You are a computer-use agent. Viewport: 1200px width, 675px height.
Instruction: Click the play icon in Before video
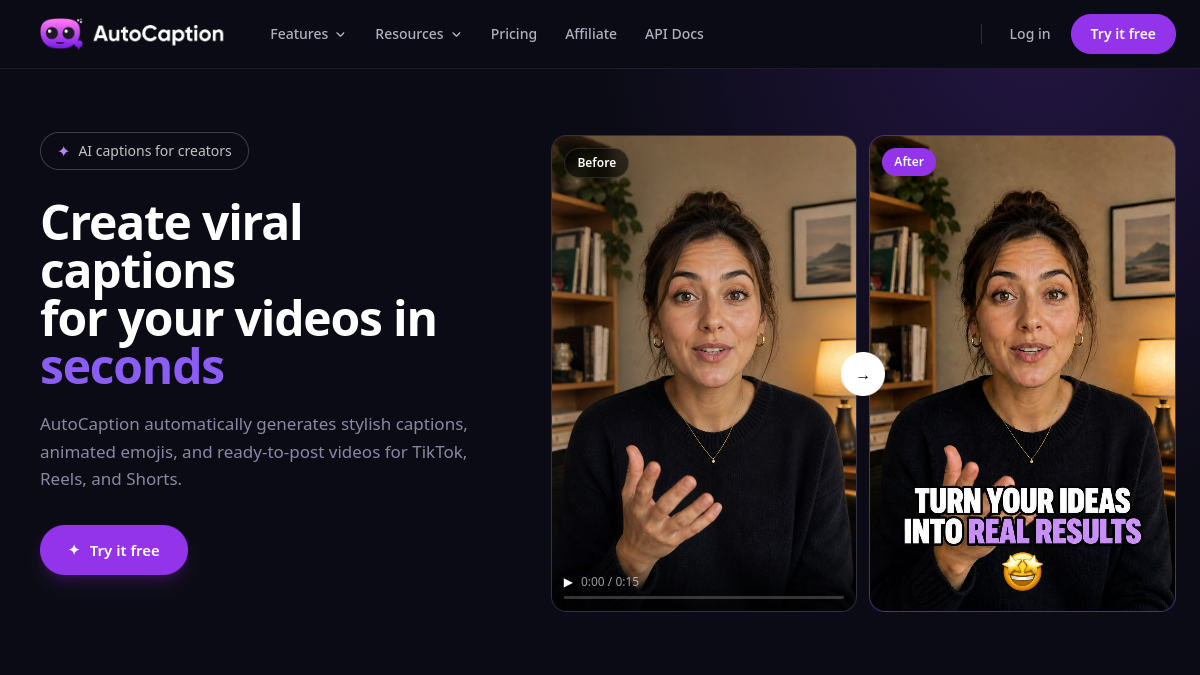(x=568, y=582)
